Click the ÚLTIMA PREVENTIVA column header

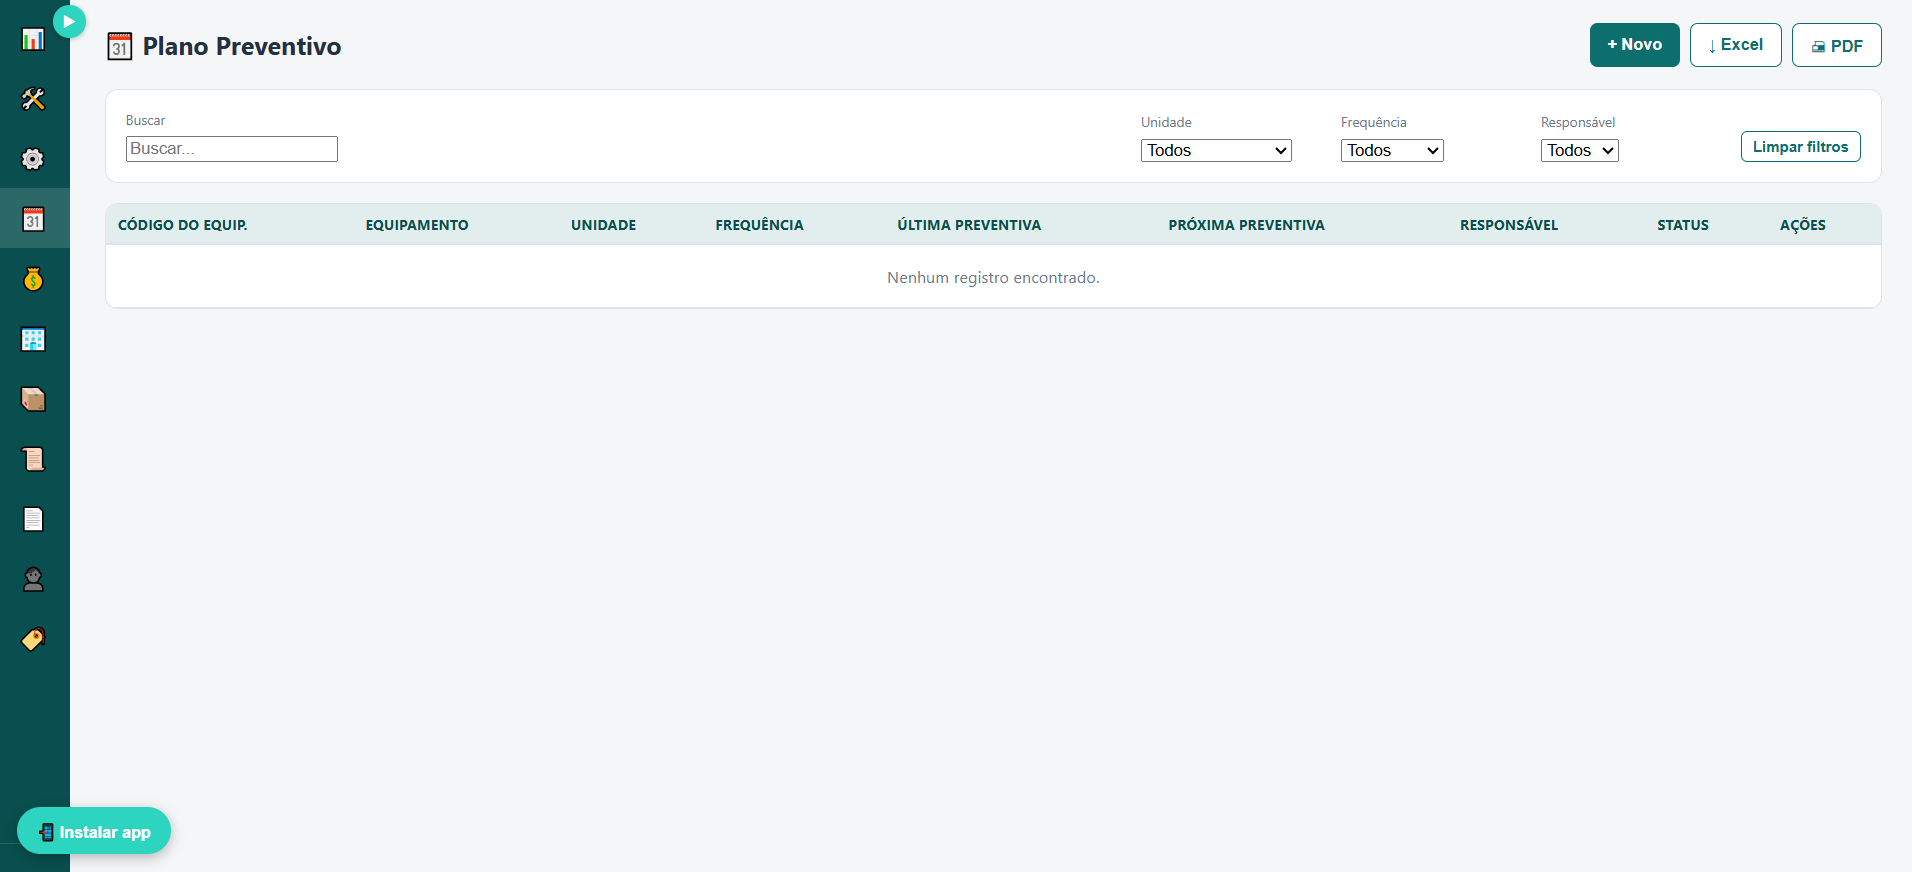point(969,225)
